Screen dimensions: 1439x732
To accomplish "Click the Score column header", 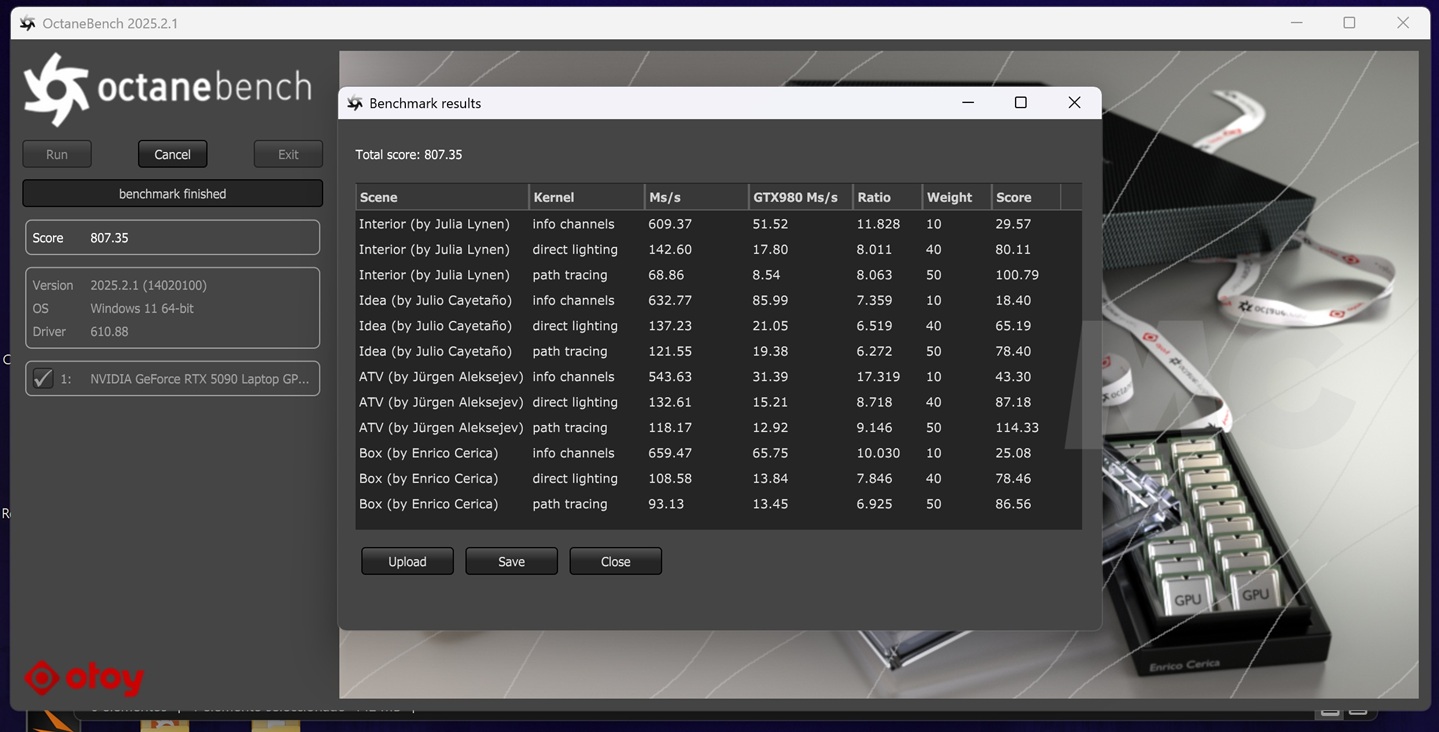I will 1025,197.
